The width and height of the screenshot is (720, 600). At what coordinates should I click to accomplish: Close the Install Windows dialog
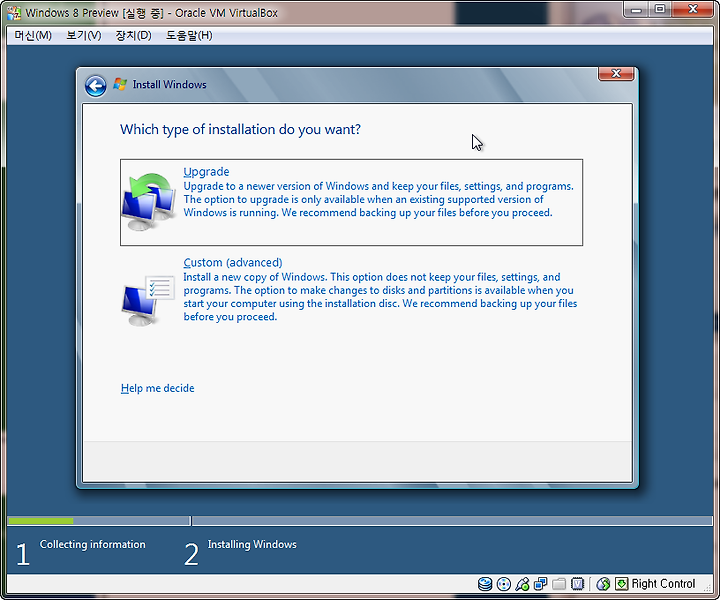[616, 74]
